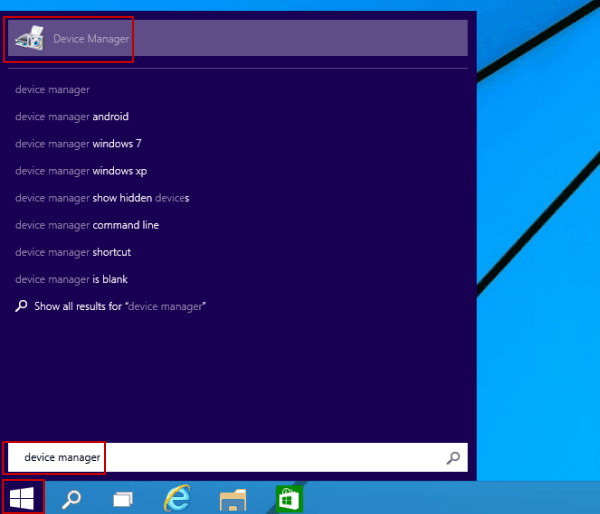
Task: Click magnifier icon beside Show all results
Action: tap(21, 306)
